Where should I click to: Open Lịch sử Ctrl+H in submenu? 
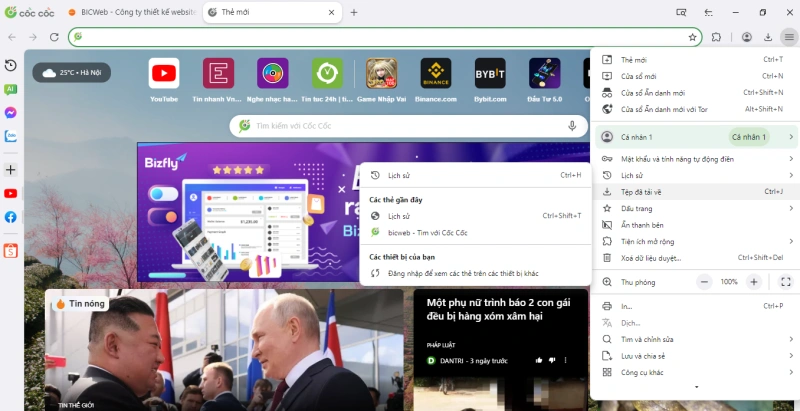click(476, 175)
